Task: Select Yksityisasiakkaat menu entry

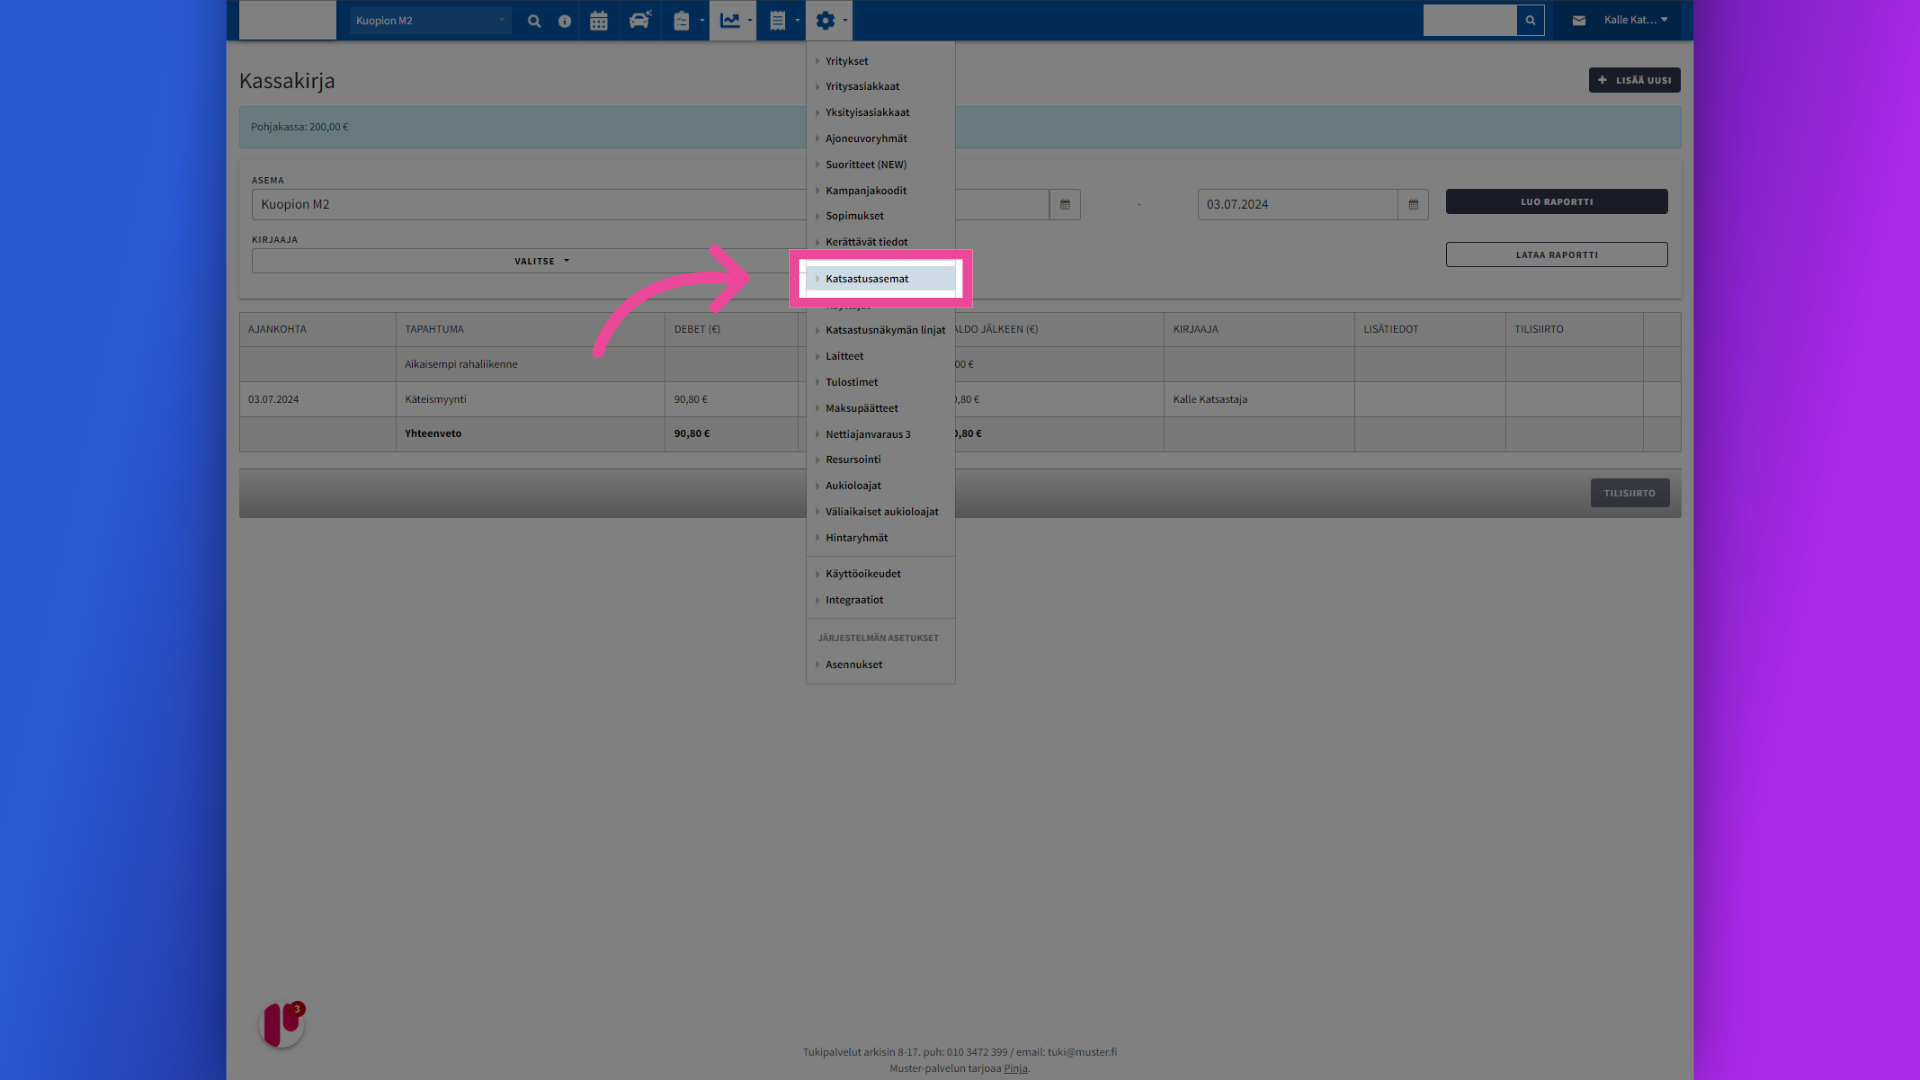Action: tap(867, 113)
